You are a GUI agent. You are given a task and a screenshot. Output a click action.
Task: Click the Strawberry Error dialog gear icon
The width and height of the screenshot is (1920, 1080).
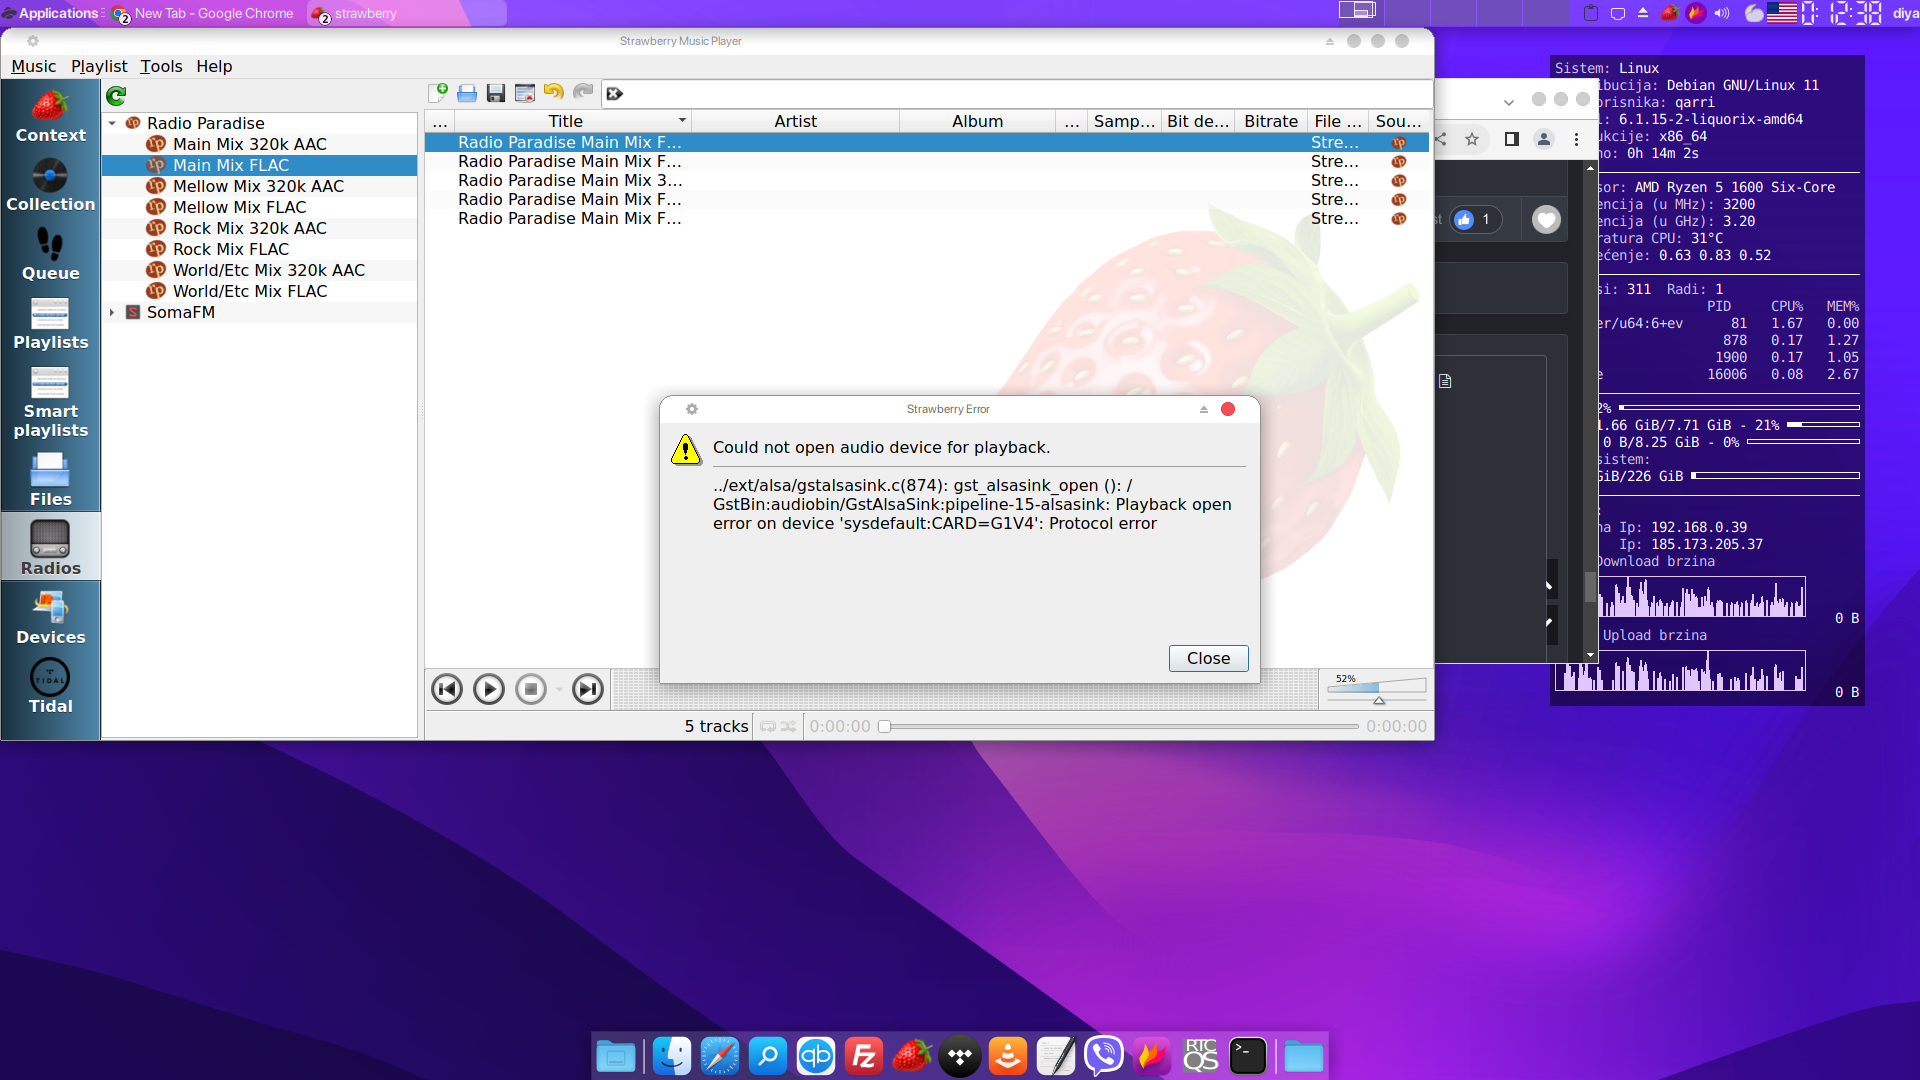pyautogui.click(x=692, y=409)
